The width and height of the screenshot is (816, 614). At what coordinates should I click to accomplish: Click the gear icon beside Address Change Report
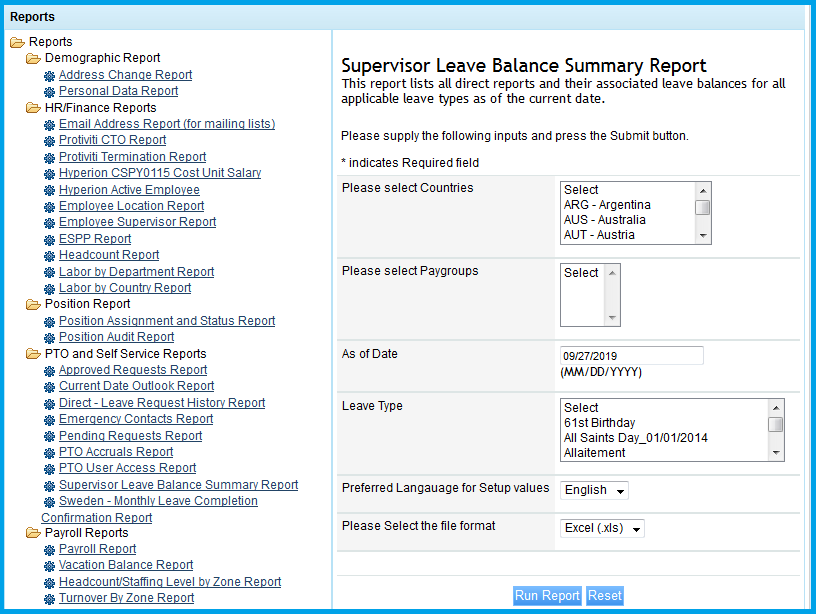coord(50,75)
